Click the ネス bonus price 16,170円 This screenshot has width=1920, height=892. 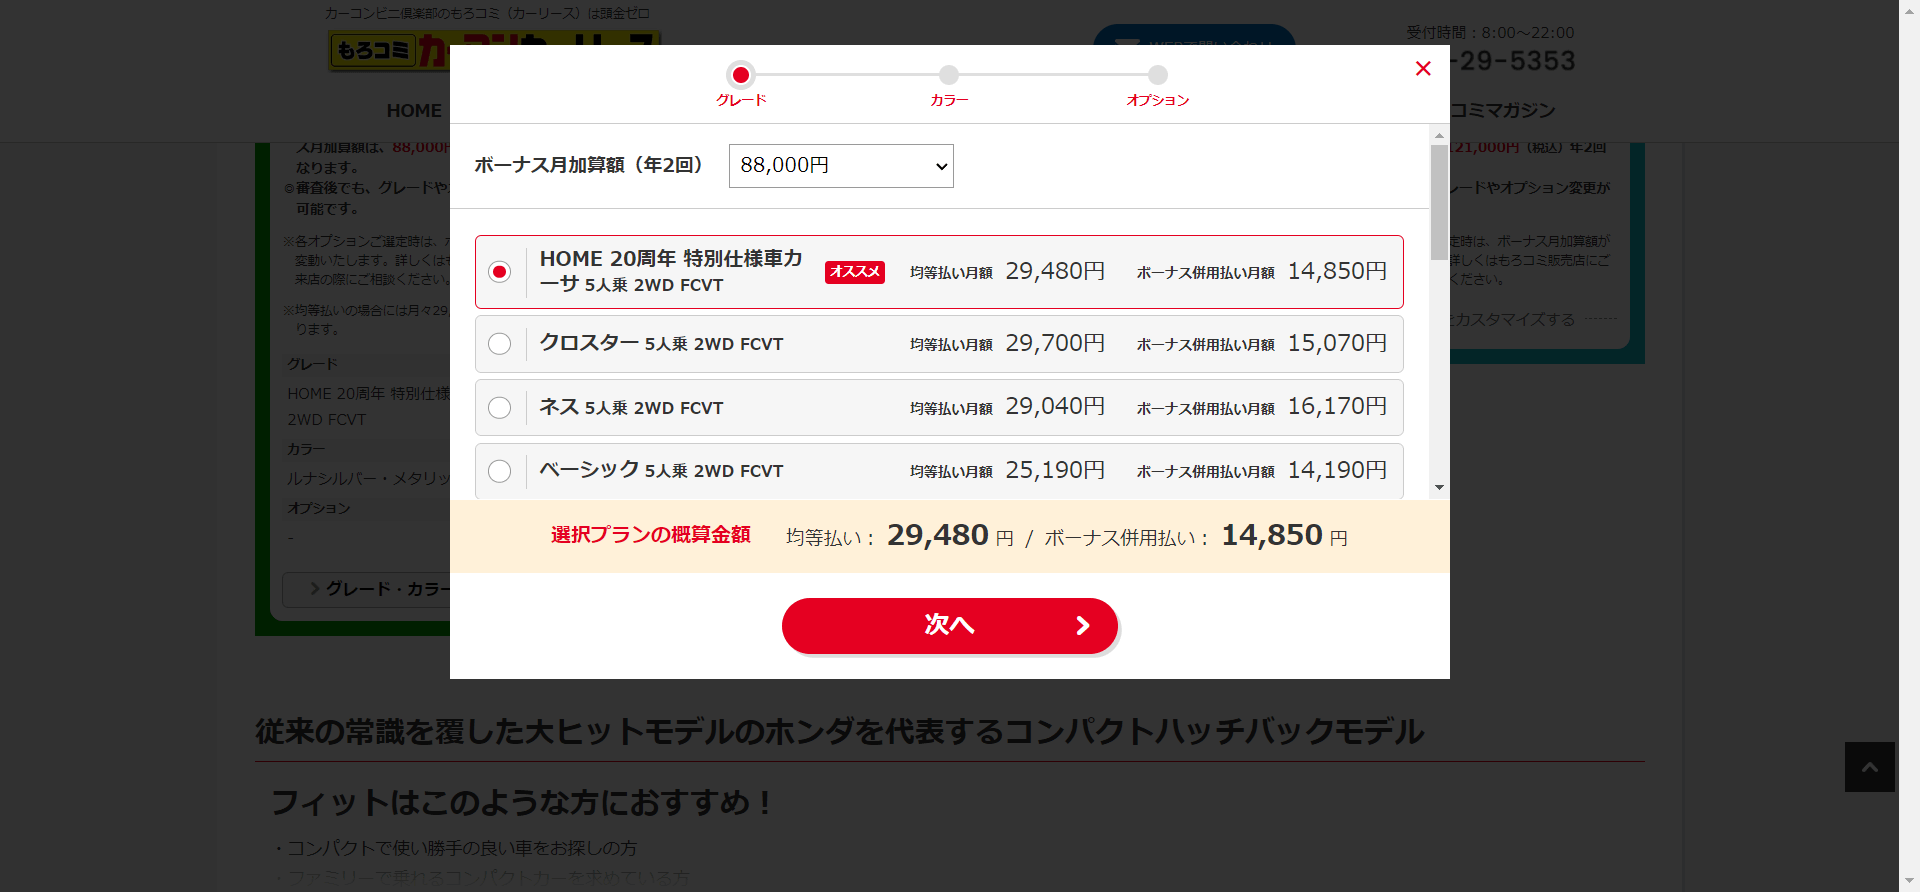coord(1337,407)
